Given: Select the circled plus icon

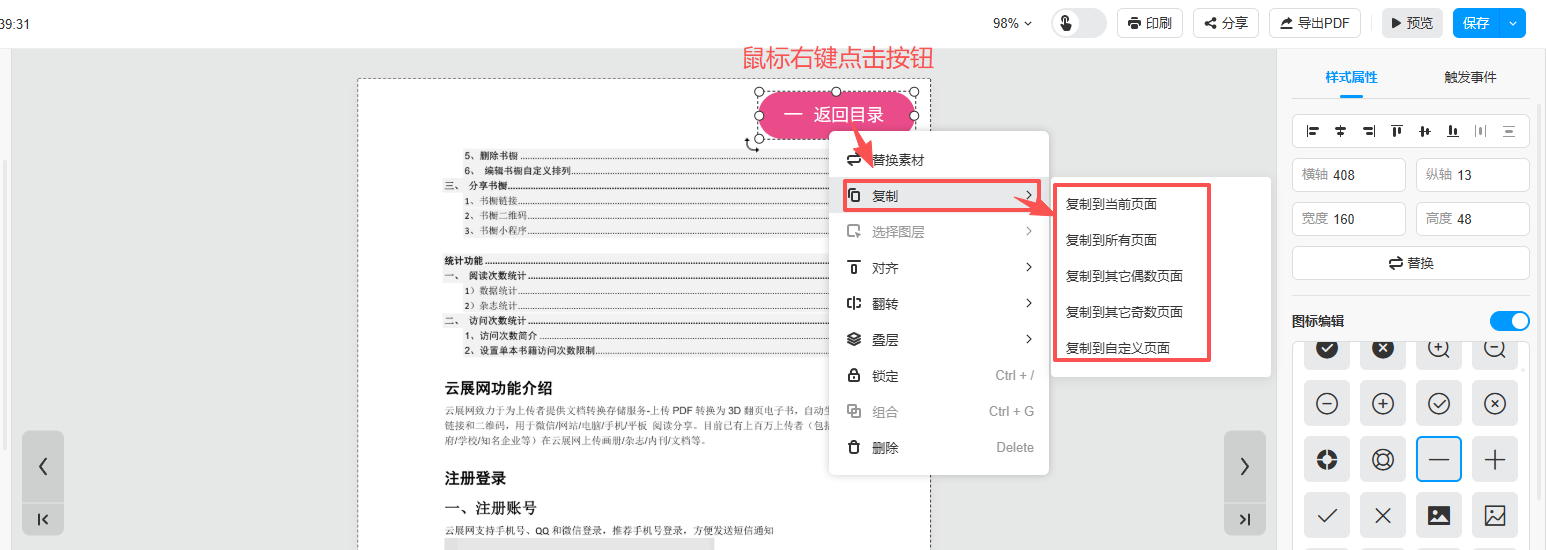Looking at the screenshot, I should (x=1383, y=404).
